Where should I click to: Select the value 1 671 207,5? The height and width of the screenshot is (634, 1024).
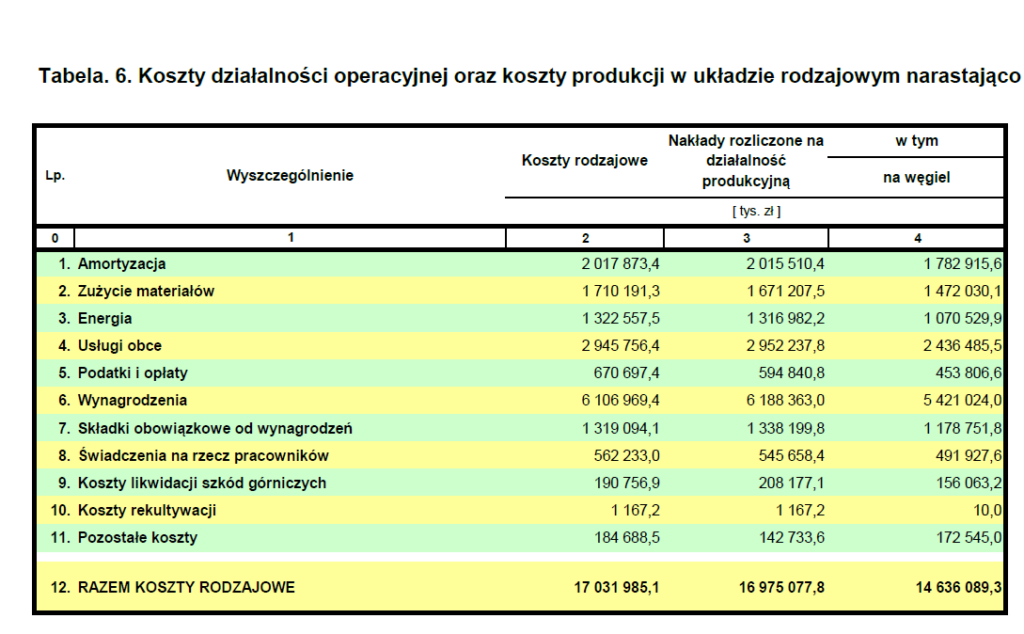[785, 291]
